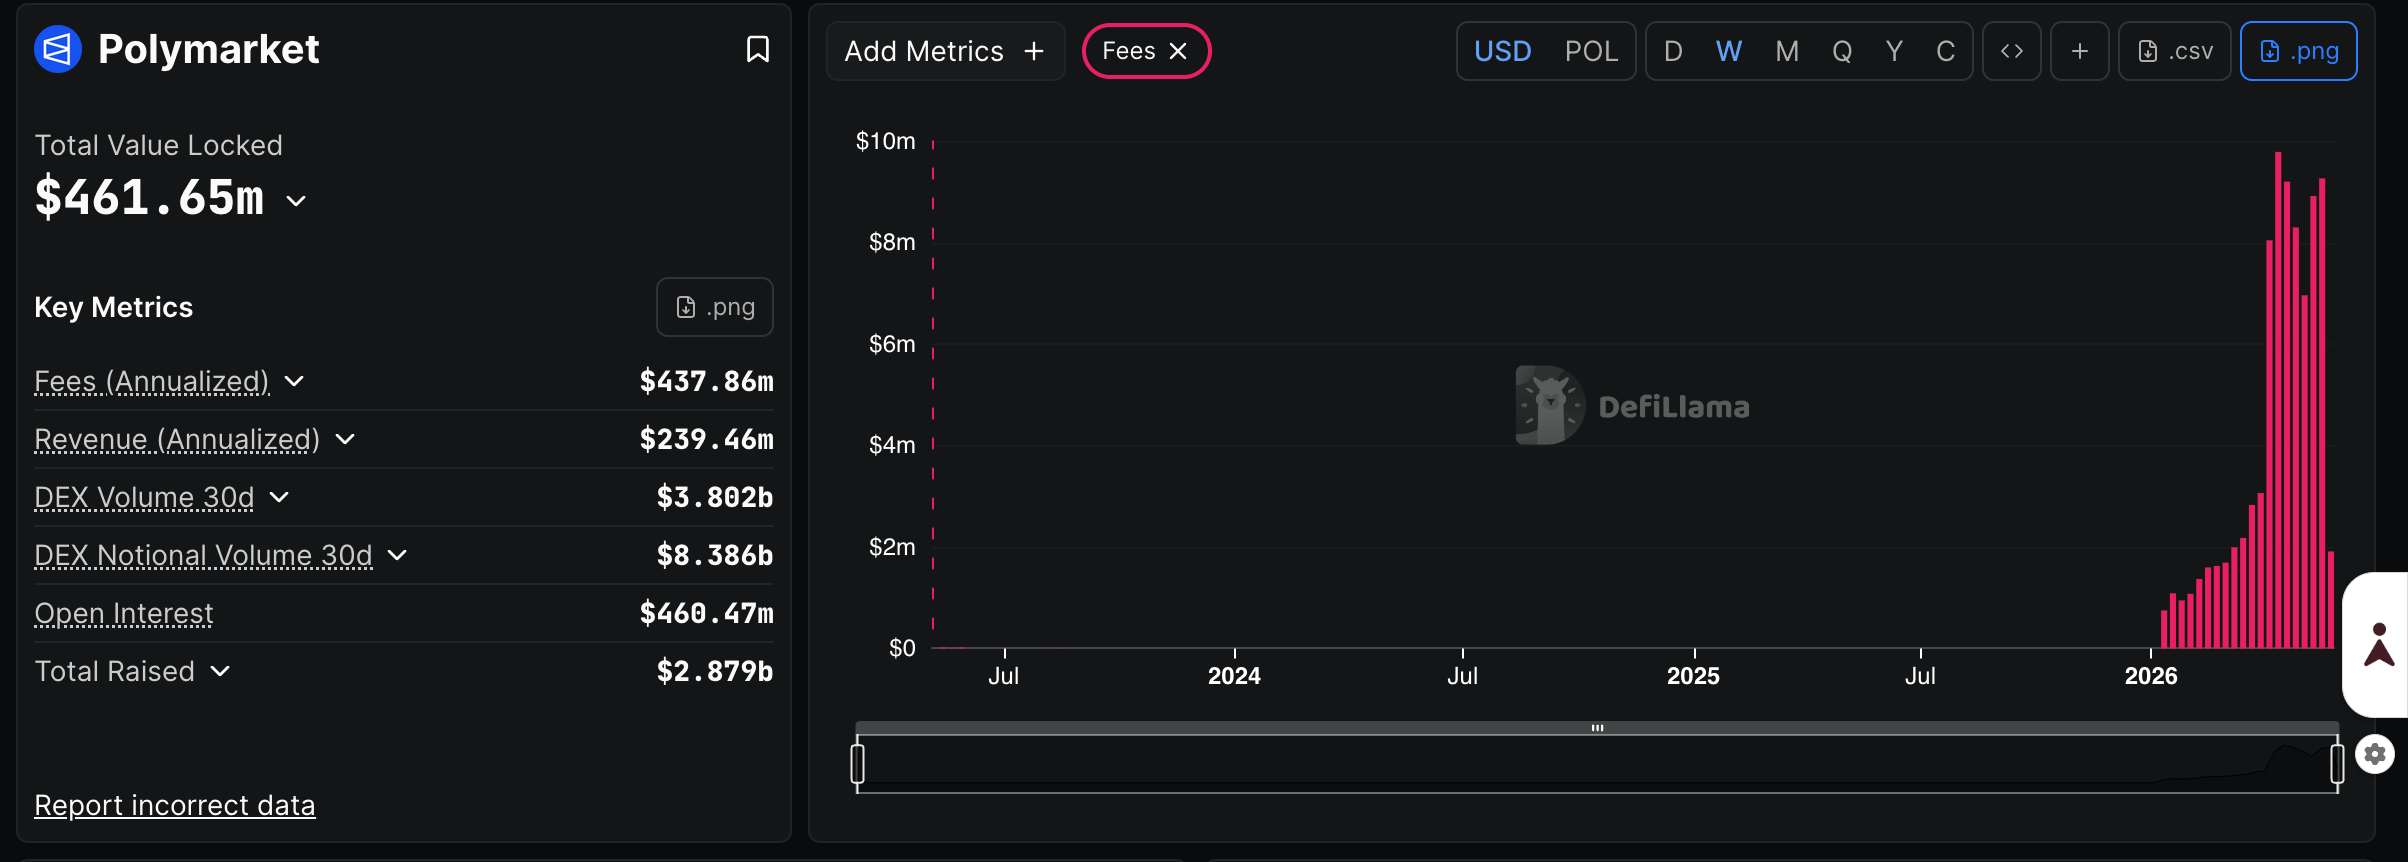
Task: Expand Revenue (Annualized) details
Action: tap(345, 439)
